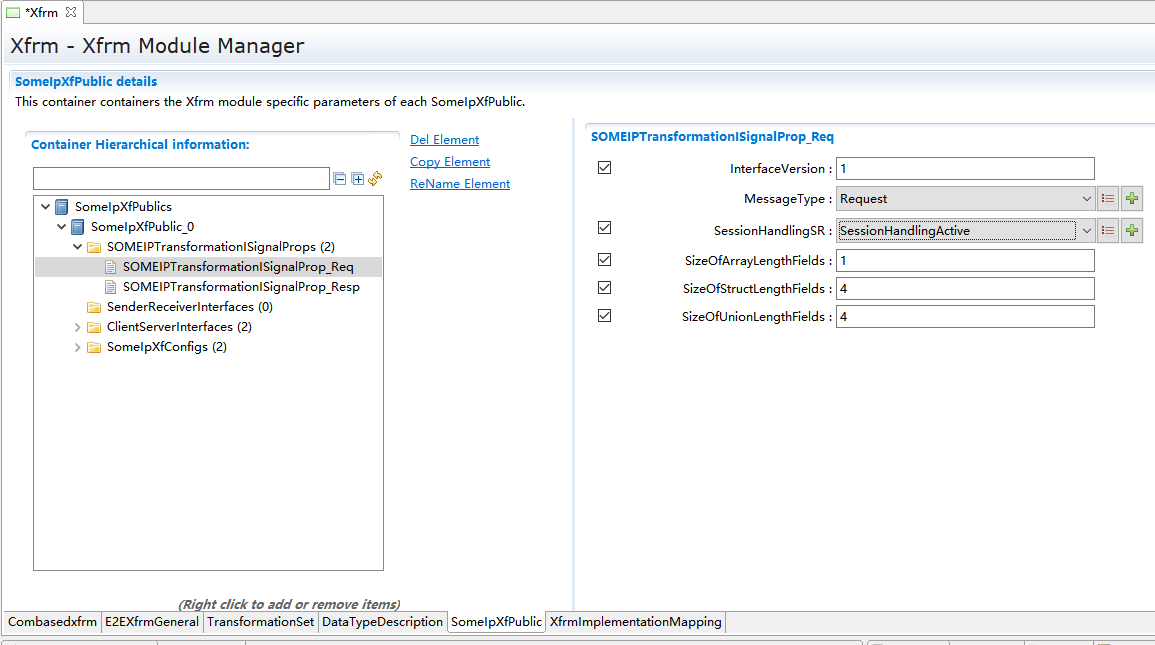Disable the SizeOfUnionLengthFields checkbox

coord(604,316)
